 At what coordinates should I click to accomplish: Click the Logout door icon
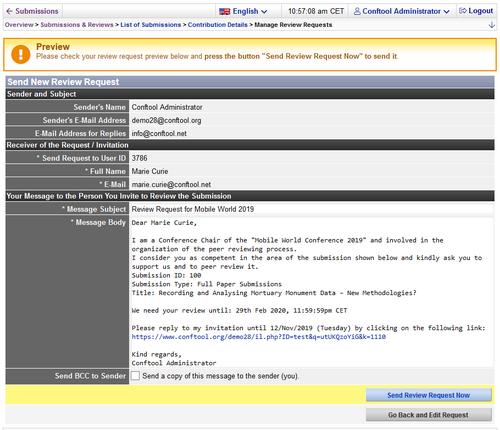pyautogui.click(x=463, y=11)
